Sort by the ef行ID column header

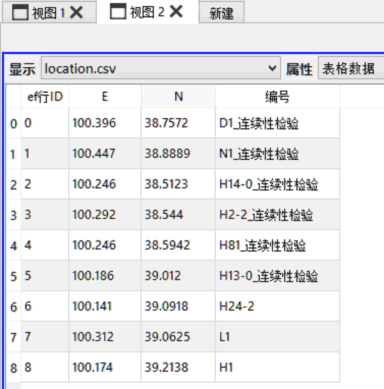45,97
